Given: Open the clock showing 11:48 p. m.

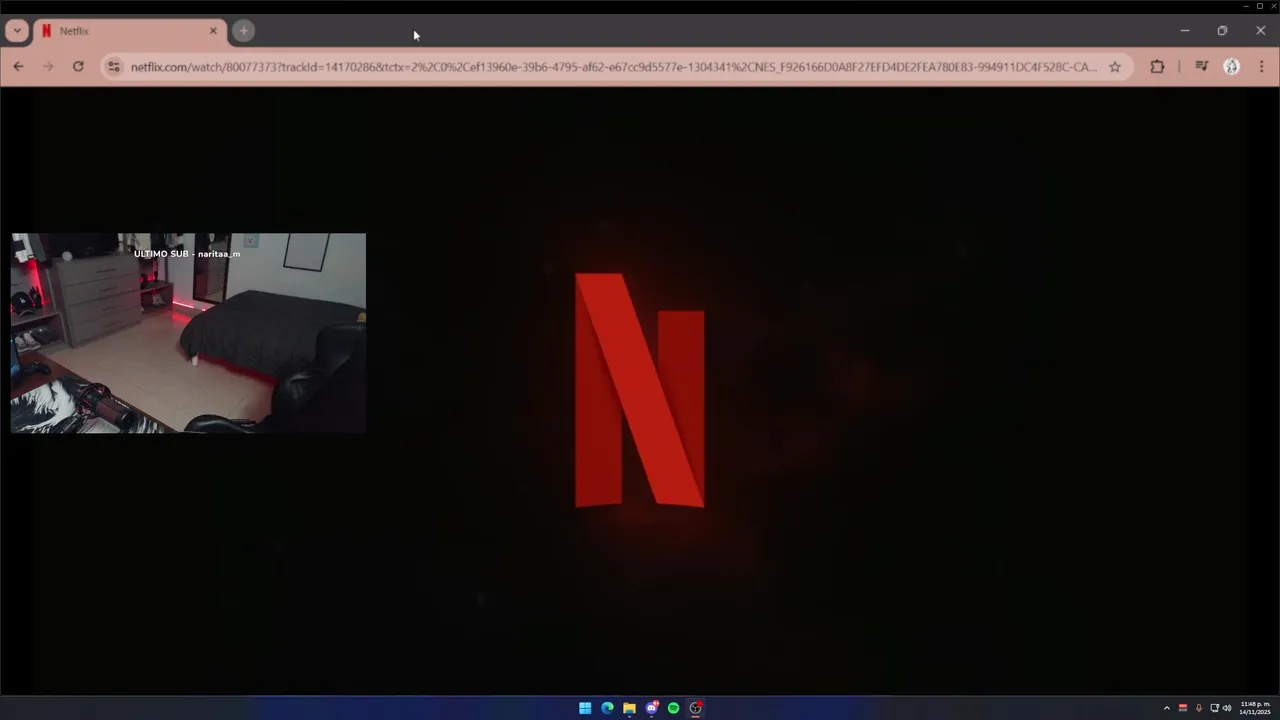Looking at the screenshot, I should coord(1255,708).
